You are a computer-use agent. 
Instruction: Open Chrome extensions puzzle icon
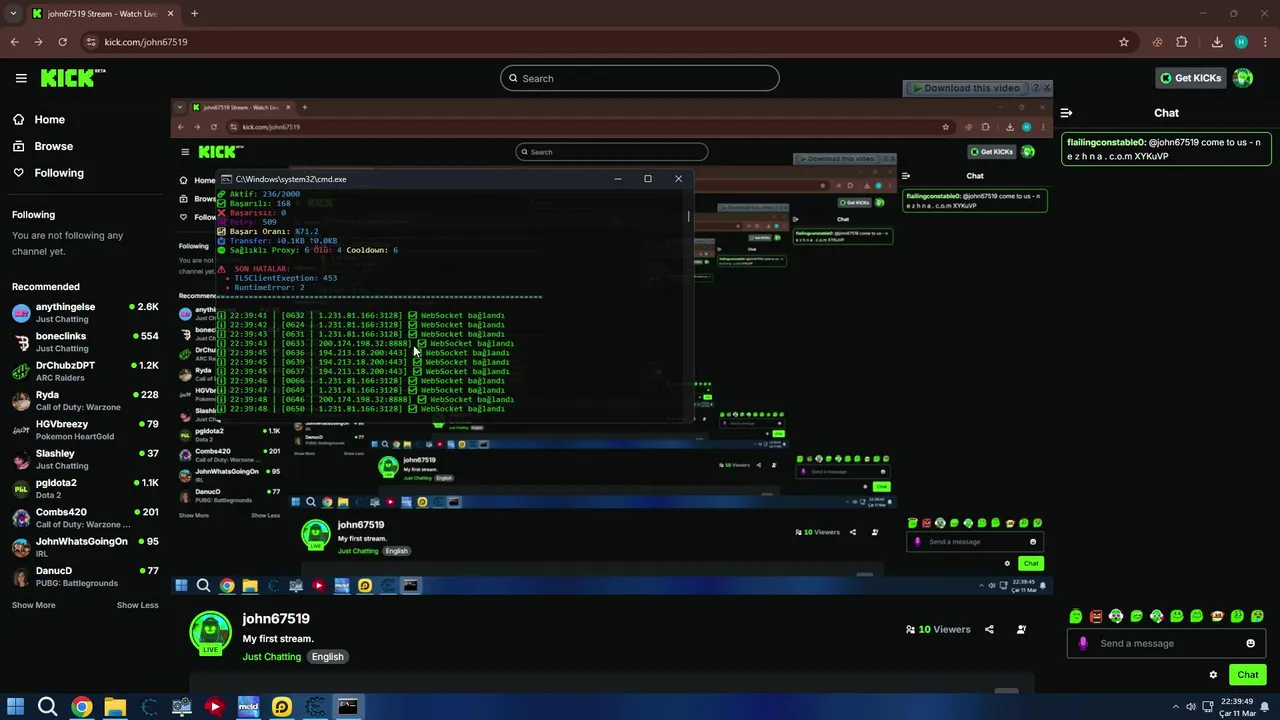click(1182, 42)
